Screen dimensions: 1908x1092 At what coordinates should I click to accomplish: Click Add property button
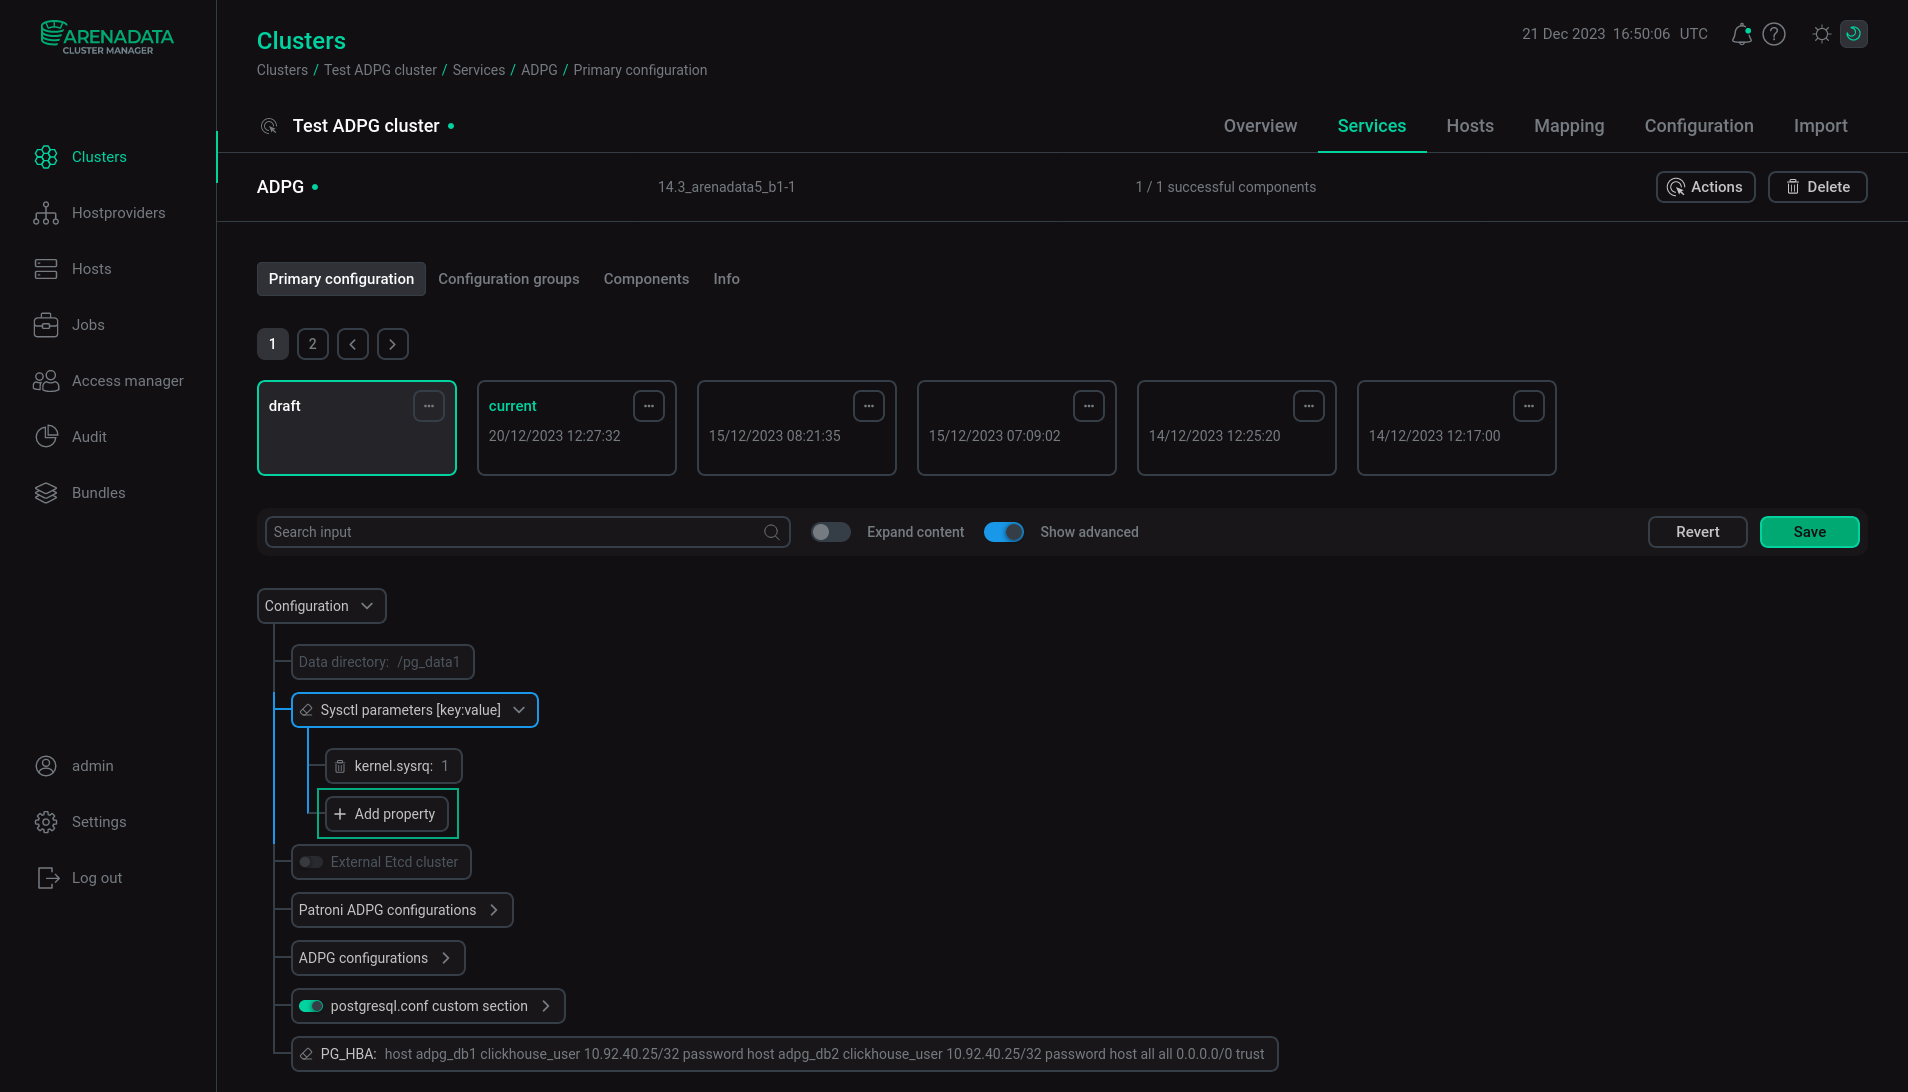coord(387,814)
